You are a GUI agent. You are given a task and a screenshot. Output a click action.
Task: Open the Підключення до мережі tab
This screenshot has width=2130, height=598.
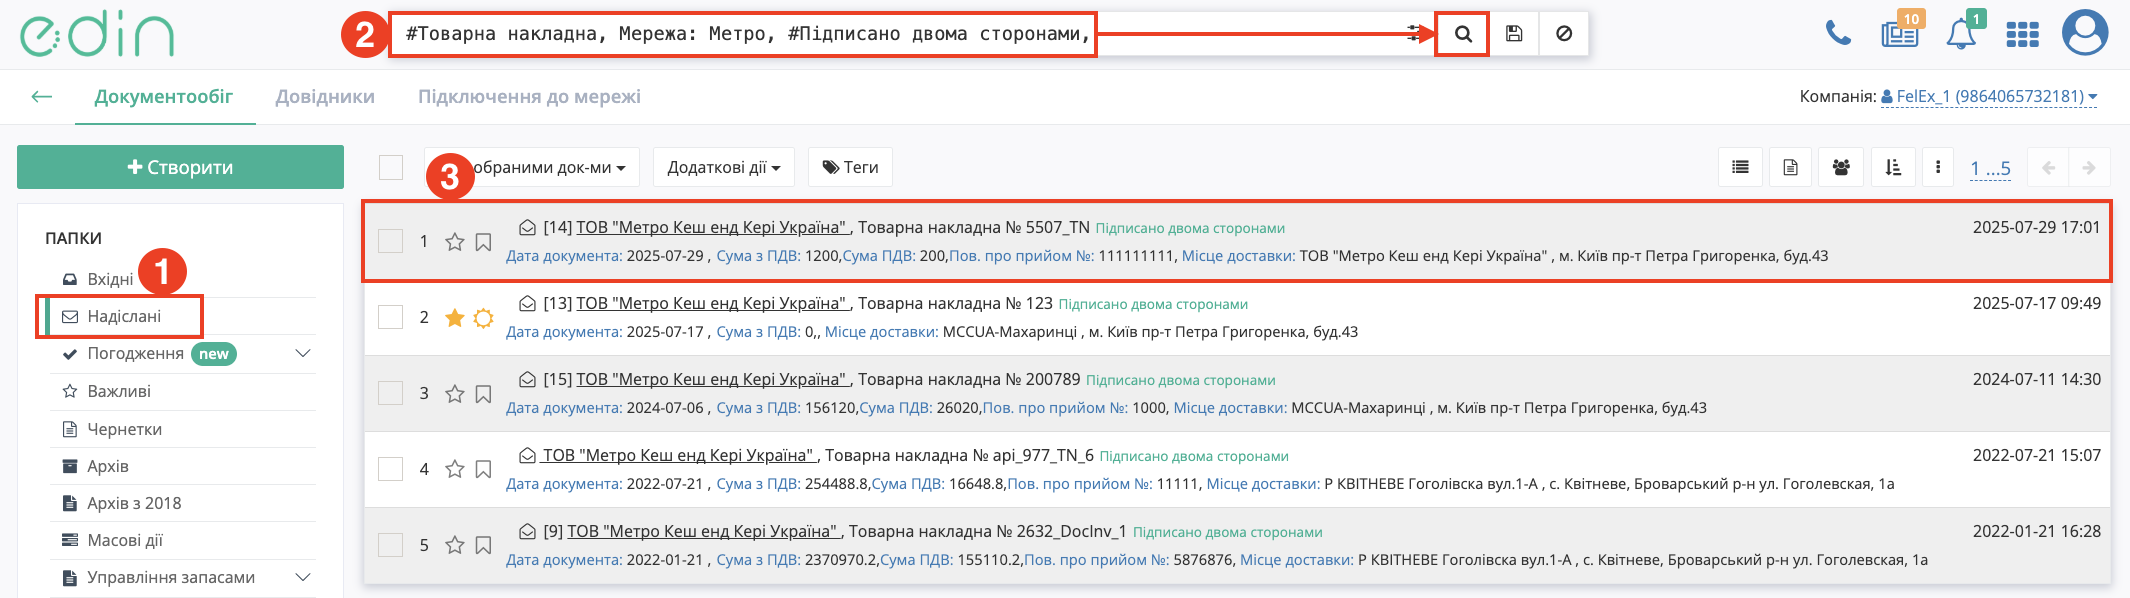[529, 97]
